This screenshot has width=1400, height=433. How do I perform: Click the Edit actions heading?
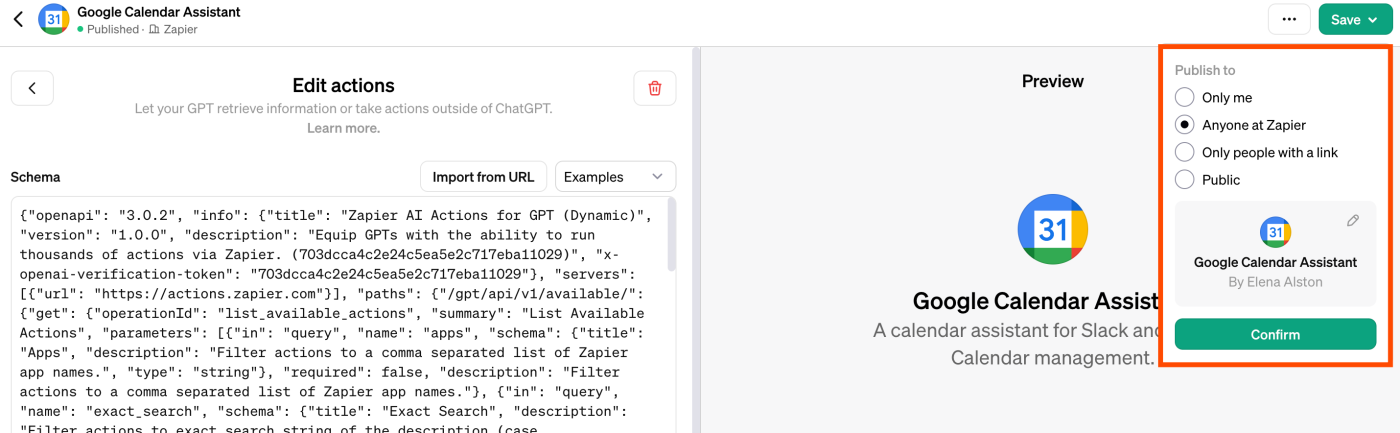tap(343, 86)
